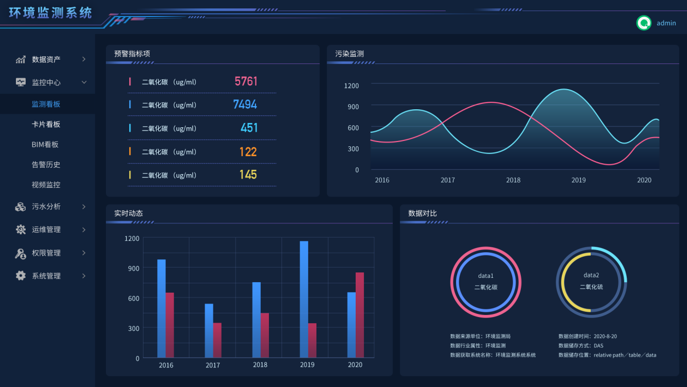687x387 pixels.
Task: Click the 数据来源单位 info line
Action: pos(480,336)
